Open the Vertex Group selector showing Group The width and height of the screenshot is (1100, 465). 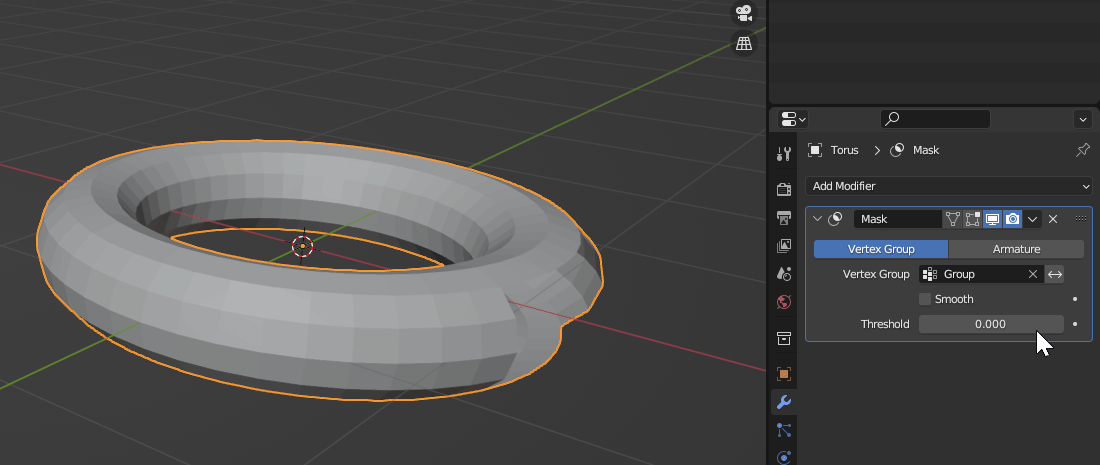981,274
